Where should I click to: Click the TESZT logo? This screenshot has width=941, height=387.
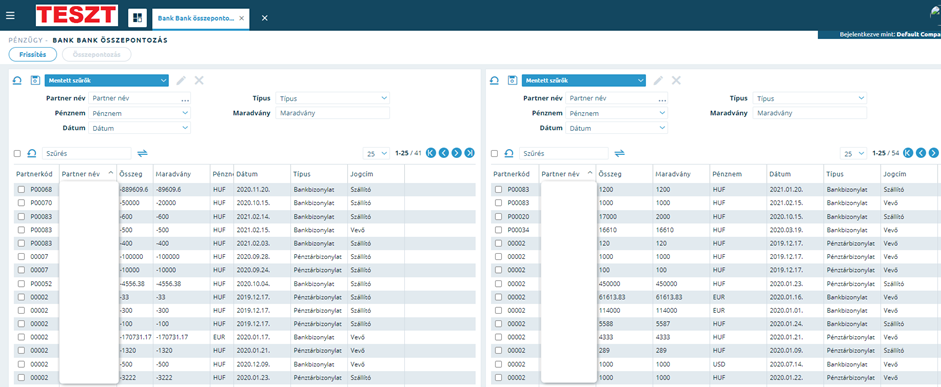(x=77, y=16)
